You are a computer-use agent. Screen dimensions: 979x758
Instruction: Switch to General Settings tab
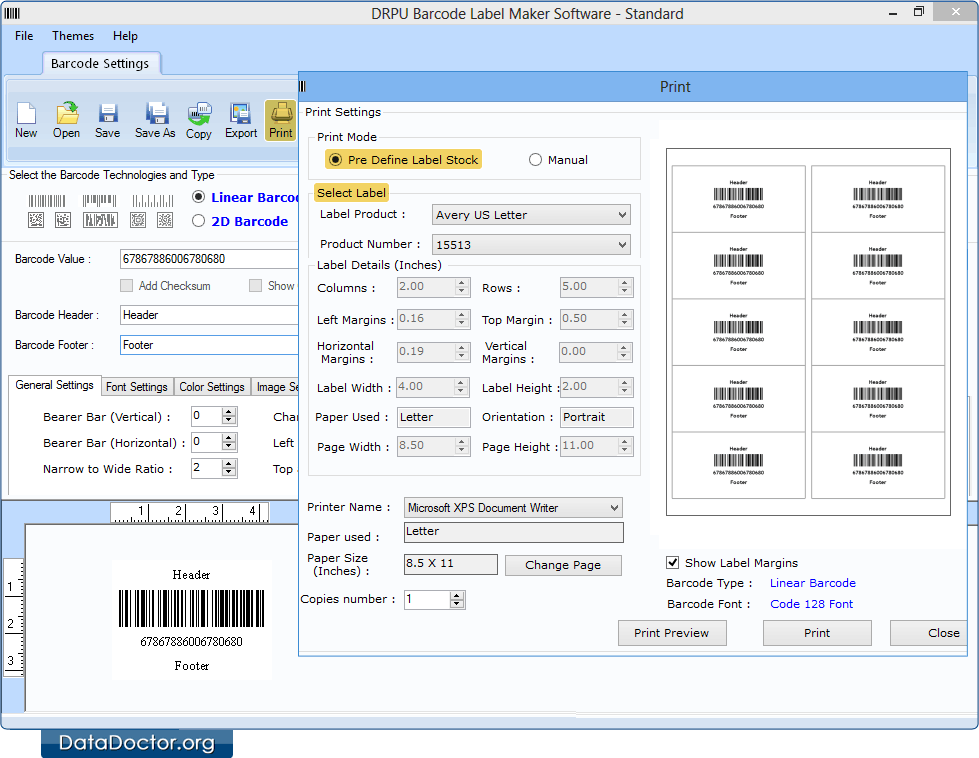[x=54, y=385]
